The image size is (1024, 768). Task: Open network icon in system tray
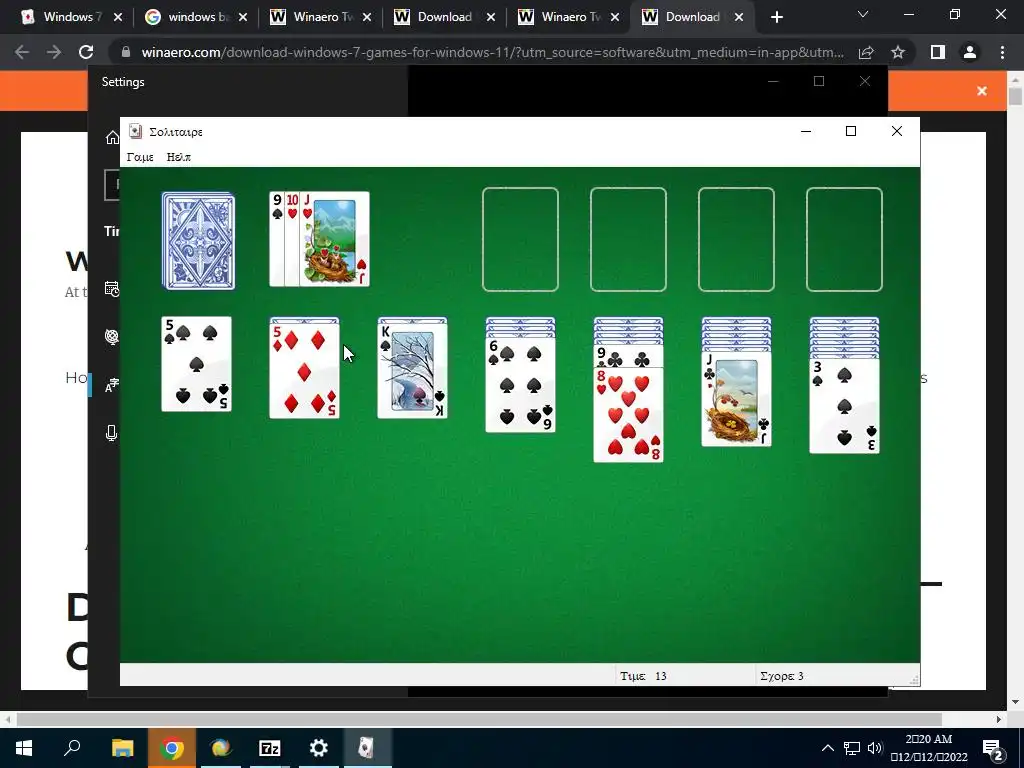[852, 748]
